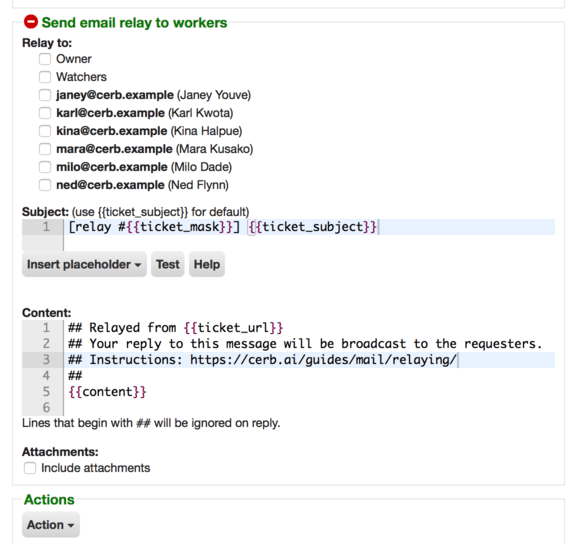Viewport: 574px width, 544px height.
Task: Enable Include attachments option
Action: [30, 468]
